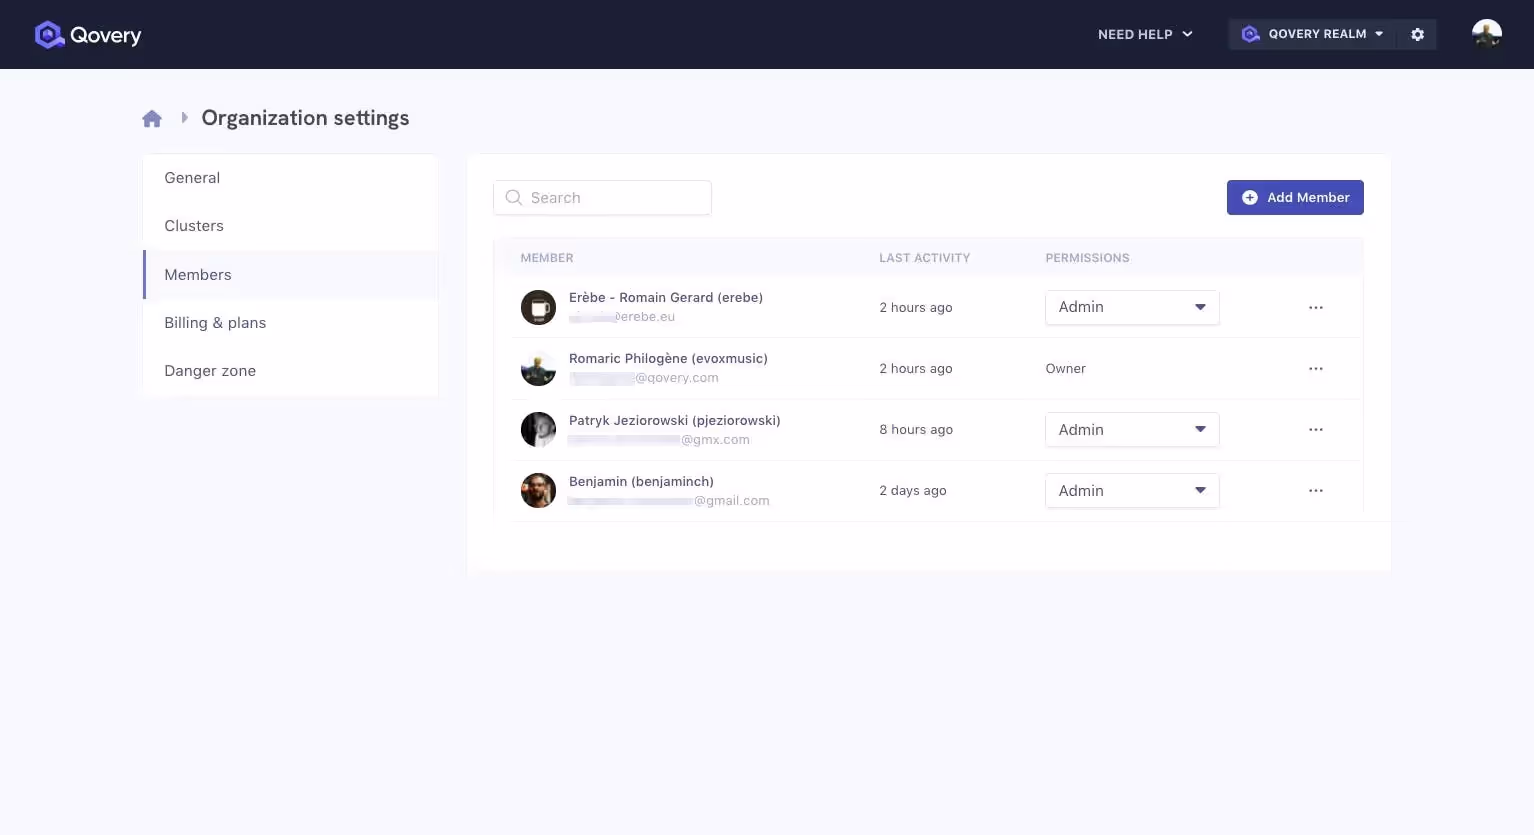This screenshot has height=835, width=1534.
Task: Open the Danger zone section
Action: coord(210,370)
